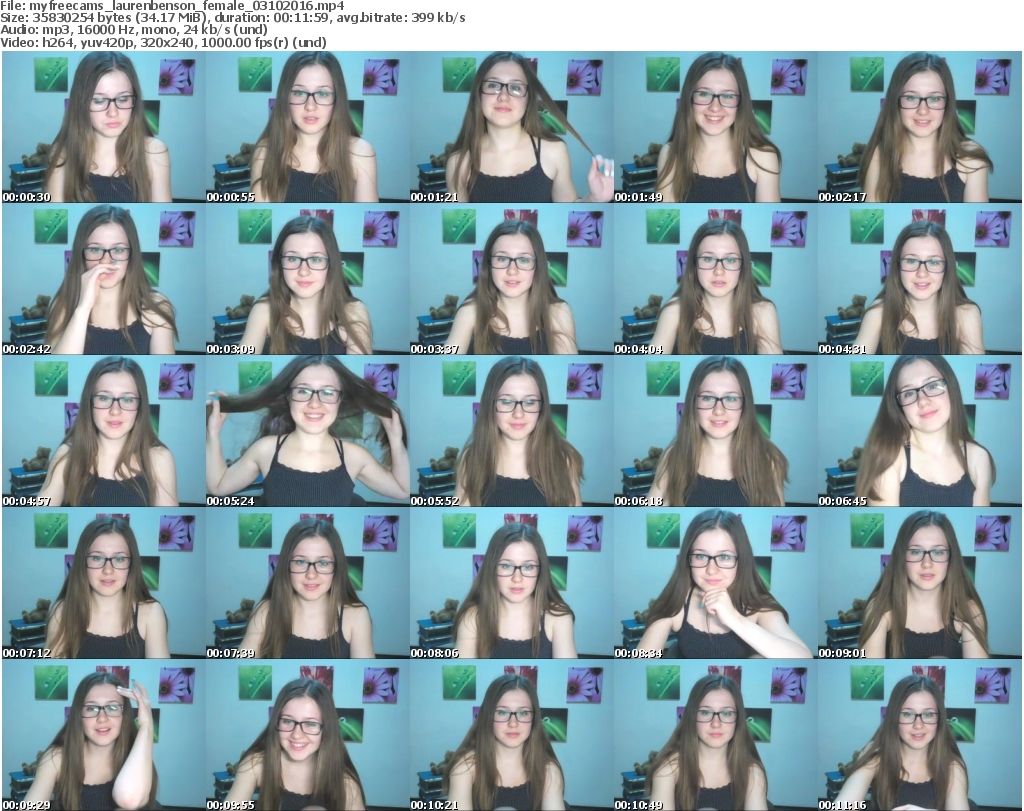
Task: Open the thumbnail stamped 00:10:21
Action: [x=511, y=735]
